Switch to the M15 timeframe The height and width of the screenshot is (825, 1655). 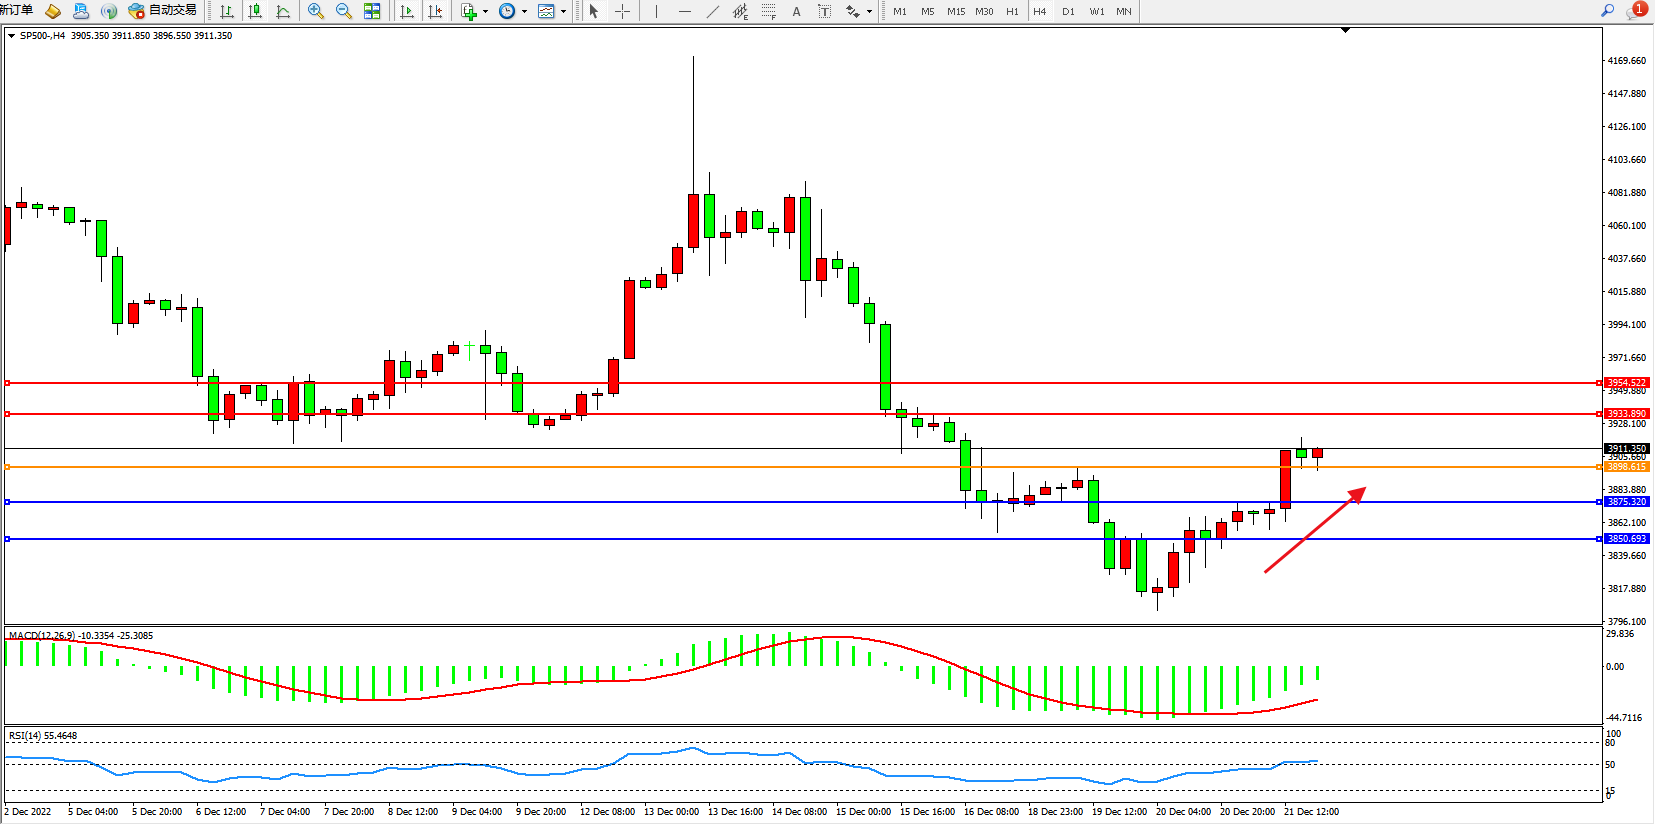pyautogui.click(x=956, y=11)
